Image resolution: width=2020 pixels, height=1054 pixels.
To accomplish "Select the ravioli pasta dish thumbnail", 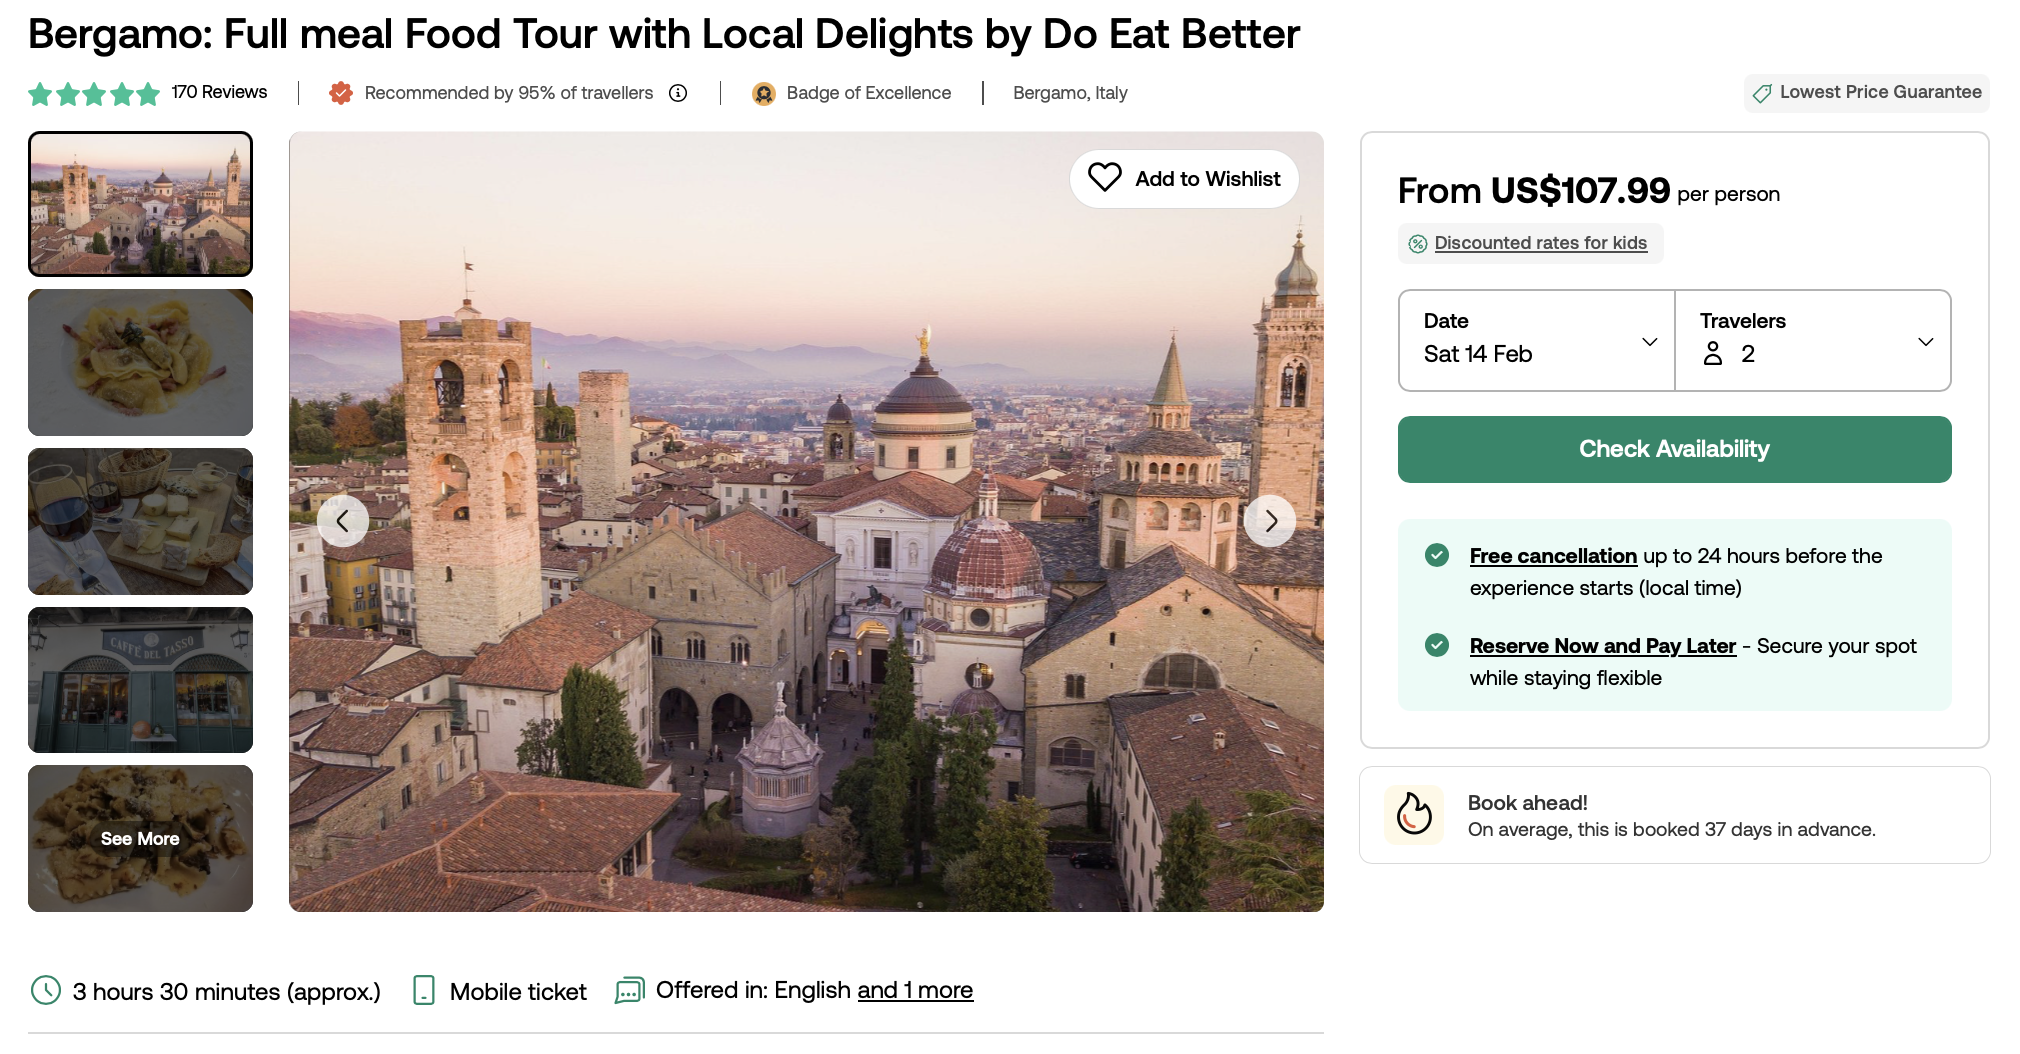I will pos(140,362).
